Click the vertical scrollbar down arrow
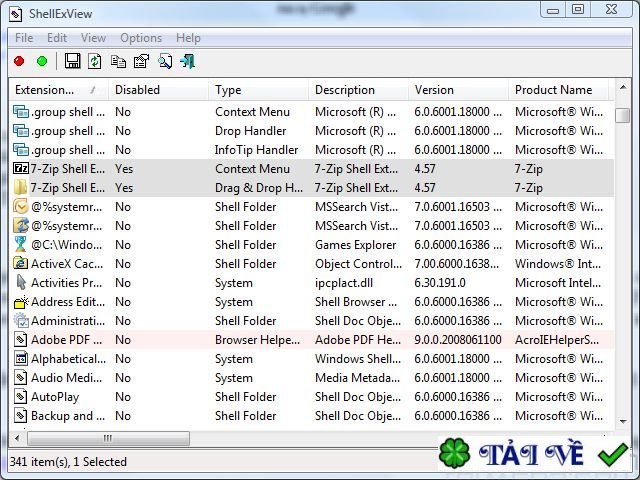The image size is (640, 480). click(622, 420)
